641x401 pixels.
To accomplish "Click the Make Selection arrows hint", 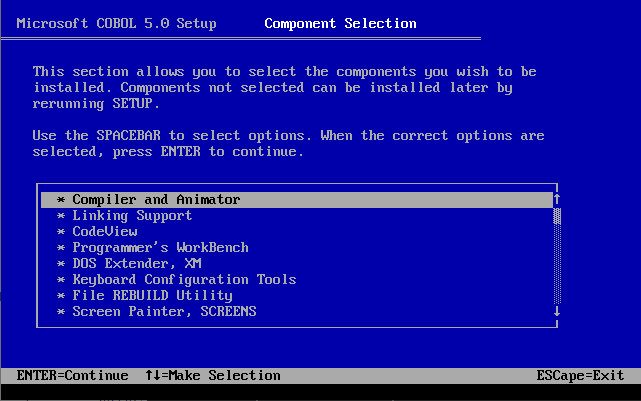I will (213, 375).
